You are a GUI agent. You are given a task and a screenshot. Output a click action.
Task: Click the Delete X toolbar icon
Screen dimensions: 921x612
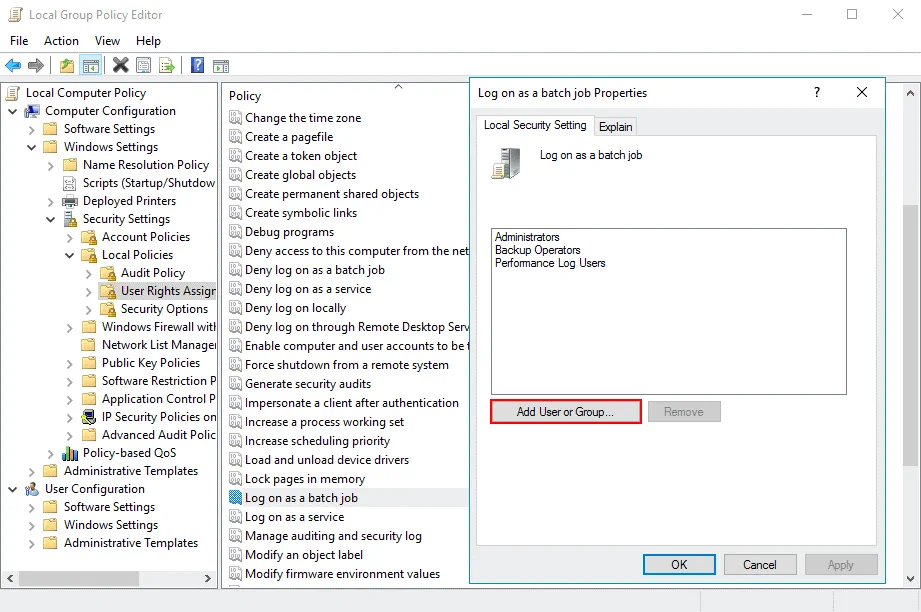(x=120, y=66)
